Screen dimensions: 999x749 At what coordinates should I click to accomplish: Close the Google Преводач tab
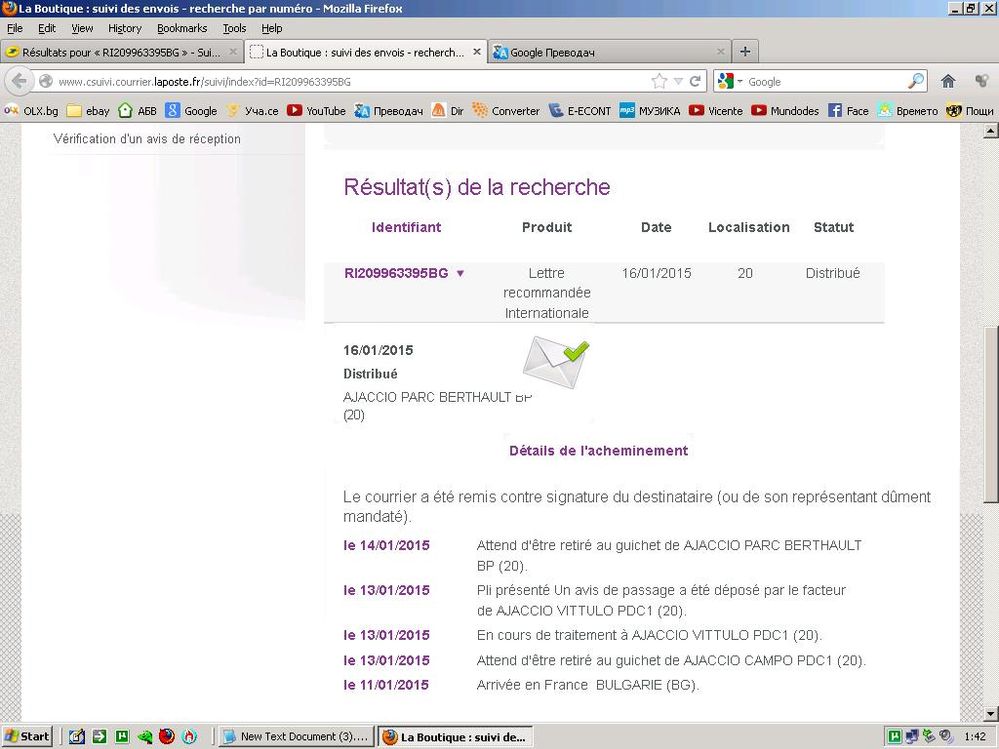click(721, 52)
